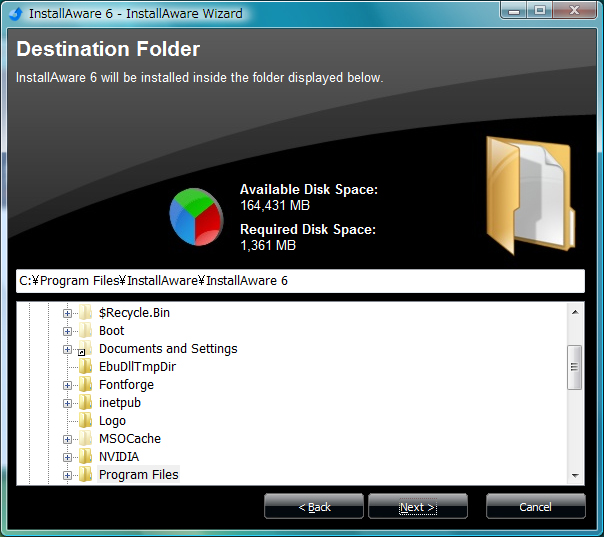
Task: Click the 1,361 MB required space value
Action: click(268, 245)
